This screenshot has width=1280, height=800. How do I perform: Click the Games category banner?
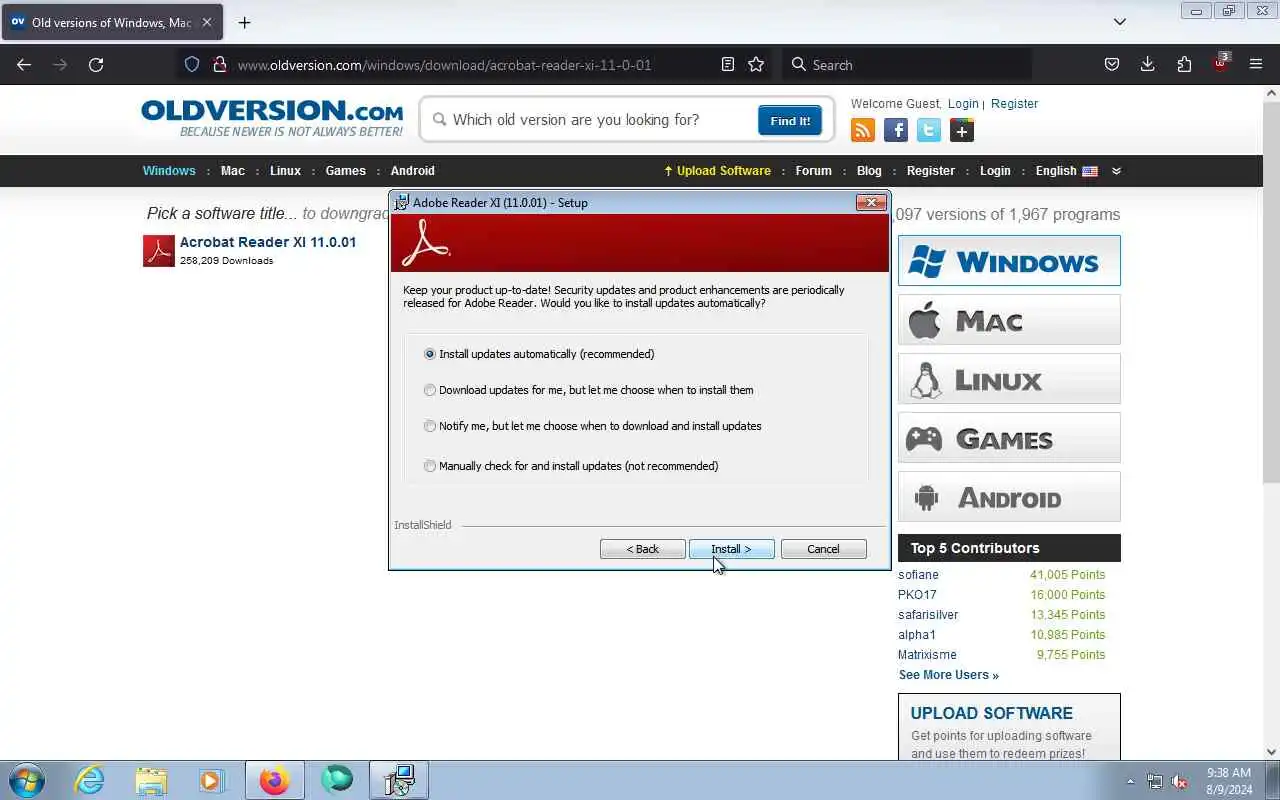(1009, 438)
